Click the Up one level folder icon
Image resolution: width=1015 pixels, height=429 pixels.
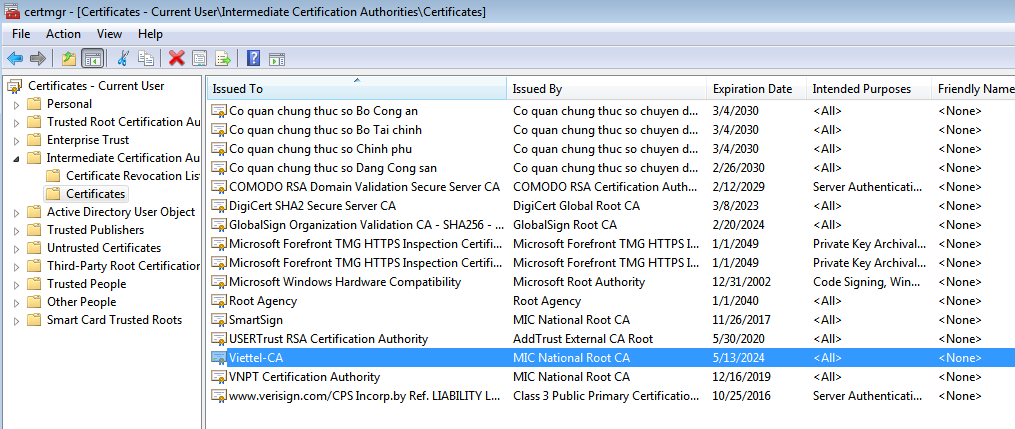[x=68, y=59]
